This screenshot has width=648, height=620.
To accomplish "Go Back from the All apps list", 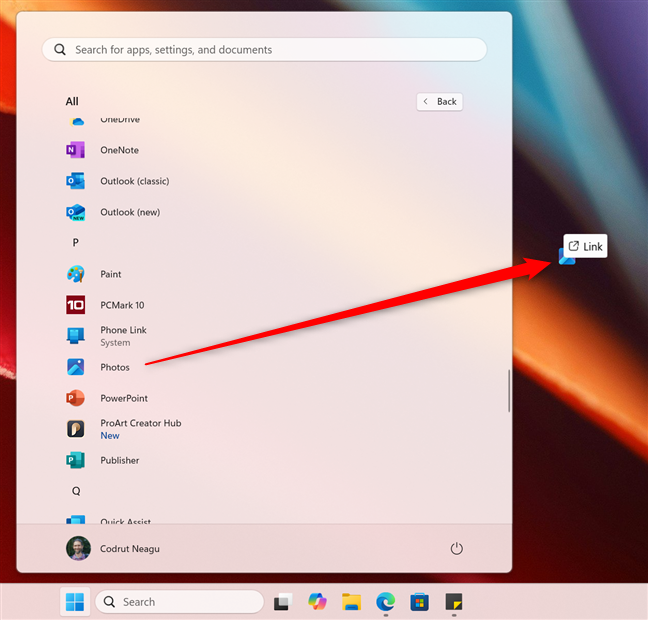I will [x=440, y=102].
